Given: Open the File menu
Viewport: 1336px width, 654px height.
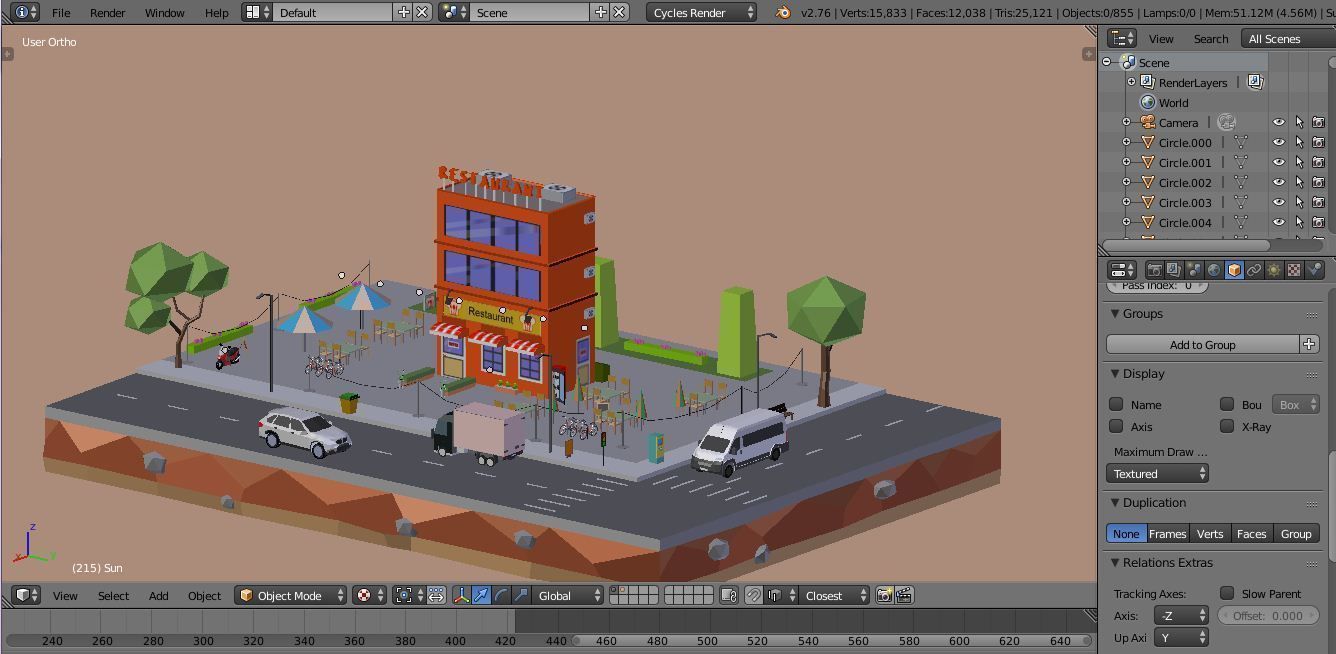Looking at the screenshot, I should [x=61, y=12].
